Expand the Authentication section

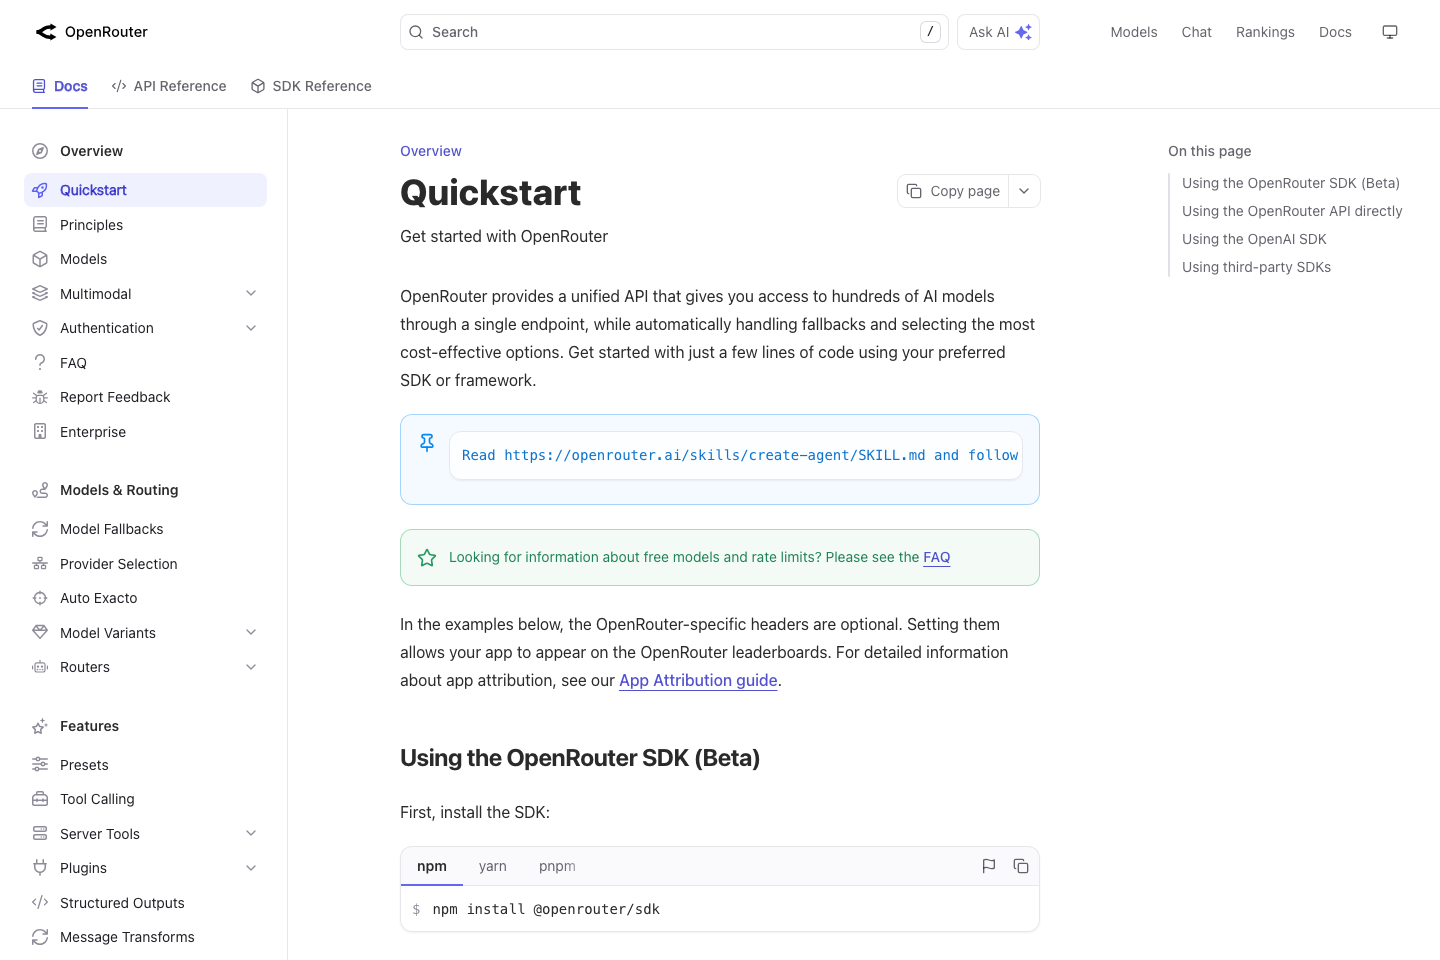(x=251, y=327)
